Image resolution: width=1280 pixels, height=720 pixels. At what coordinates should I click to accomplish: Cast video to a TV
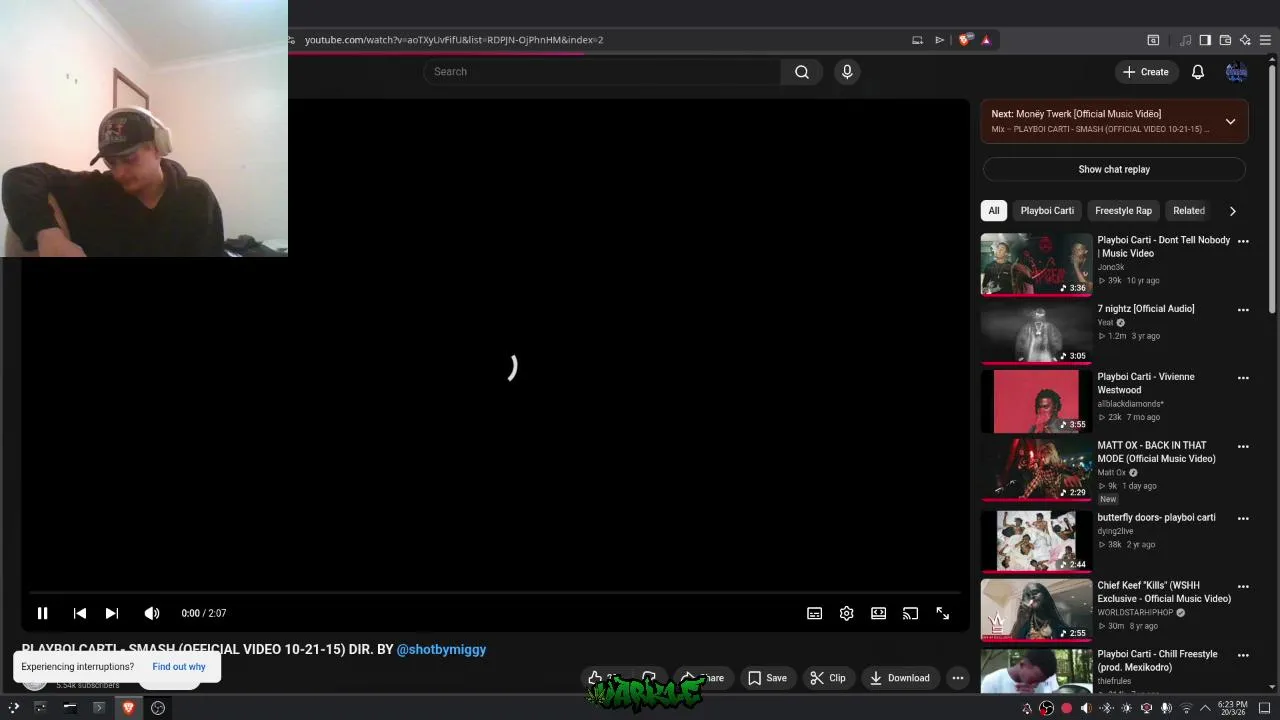pyautogui.click(x=910, y=613)
